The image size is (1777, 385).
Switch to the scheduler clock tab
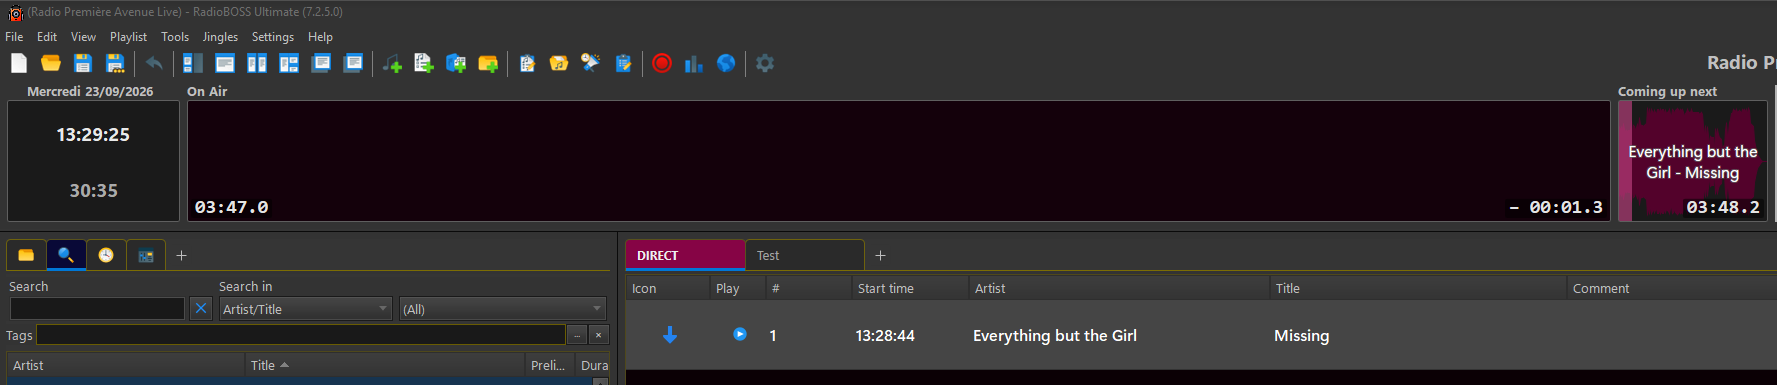tap(106, 255)
